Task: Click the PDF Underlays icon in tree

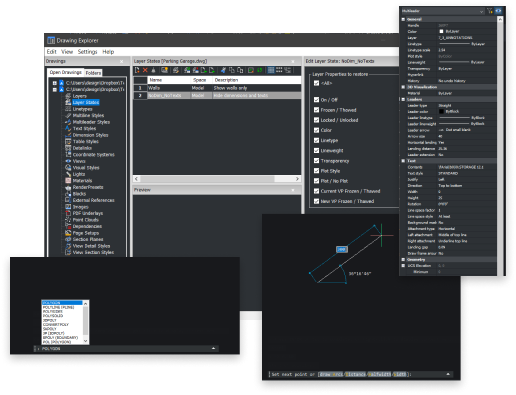Action: (68, 213)
